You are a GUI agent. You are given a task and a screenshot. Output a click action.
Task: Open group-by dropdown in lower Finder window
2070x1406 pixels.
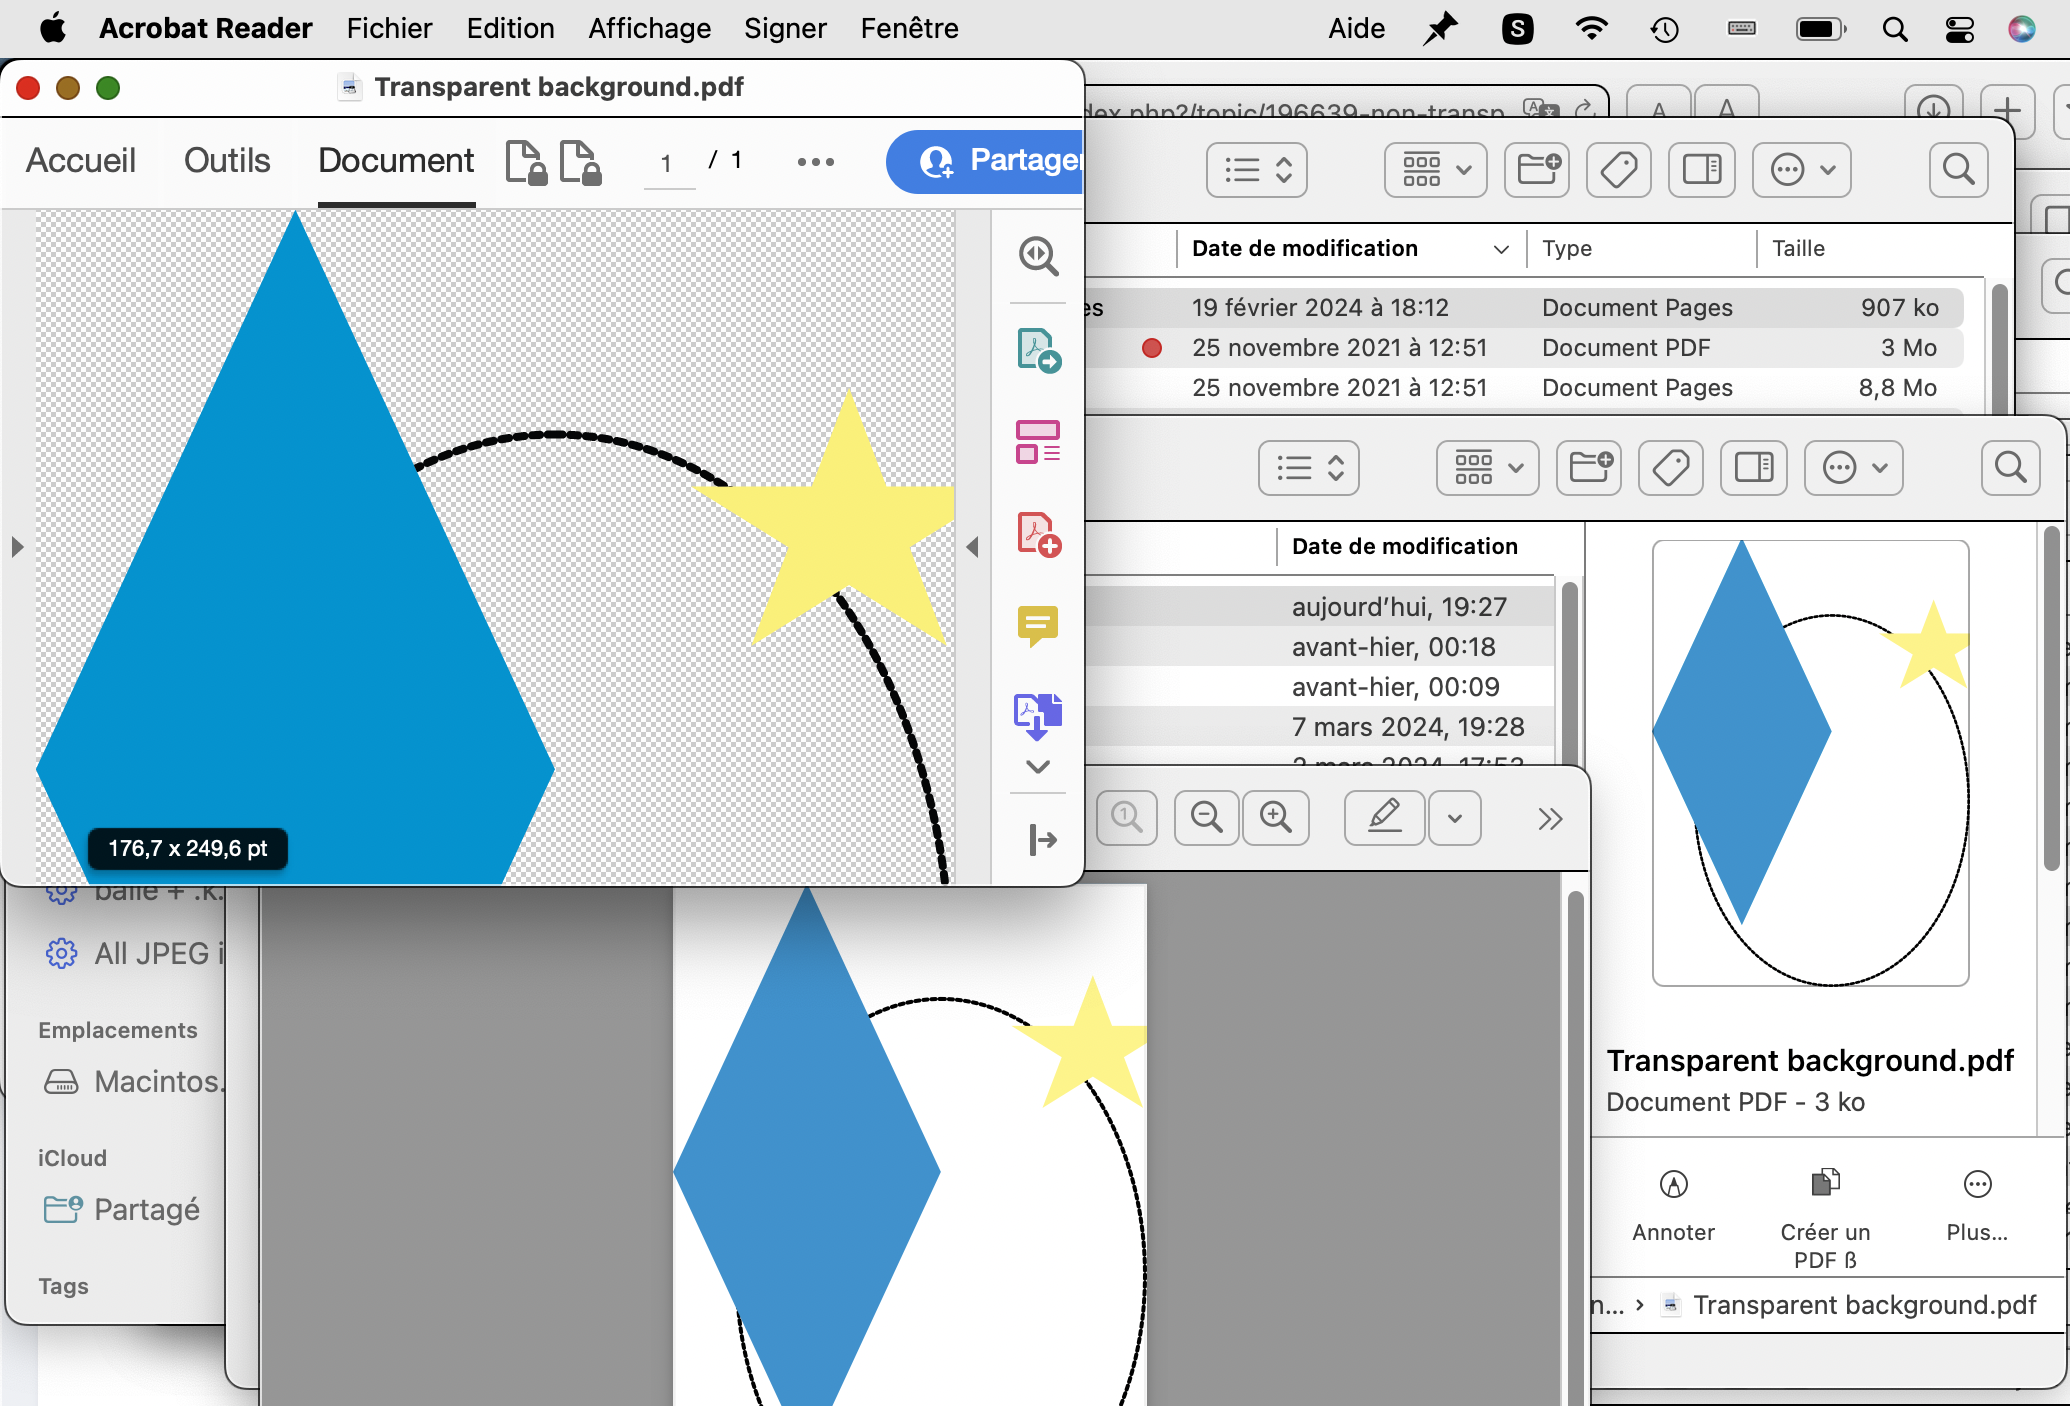click(1487, 468)
